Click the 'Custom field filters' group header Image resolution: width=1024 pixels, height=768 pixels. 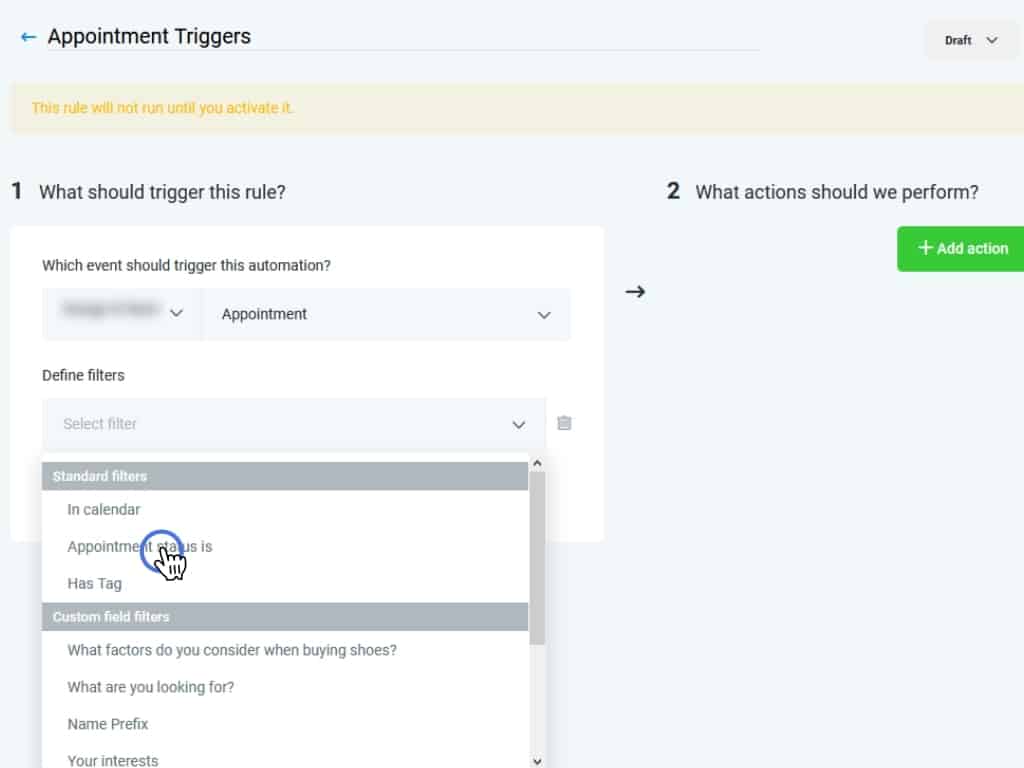point(285,616)
